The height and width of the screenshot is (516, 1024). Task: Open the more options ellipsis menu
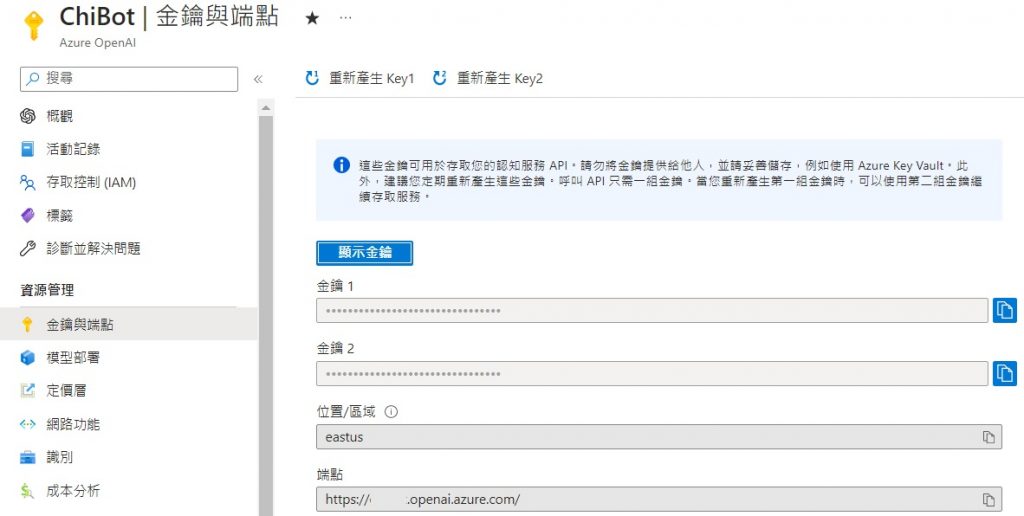pos(345,18)
